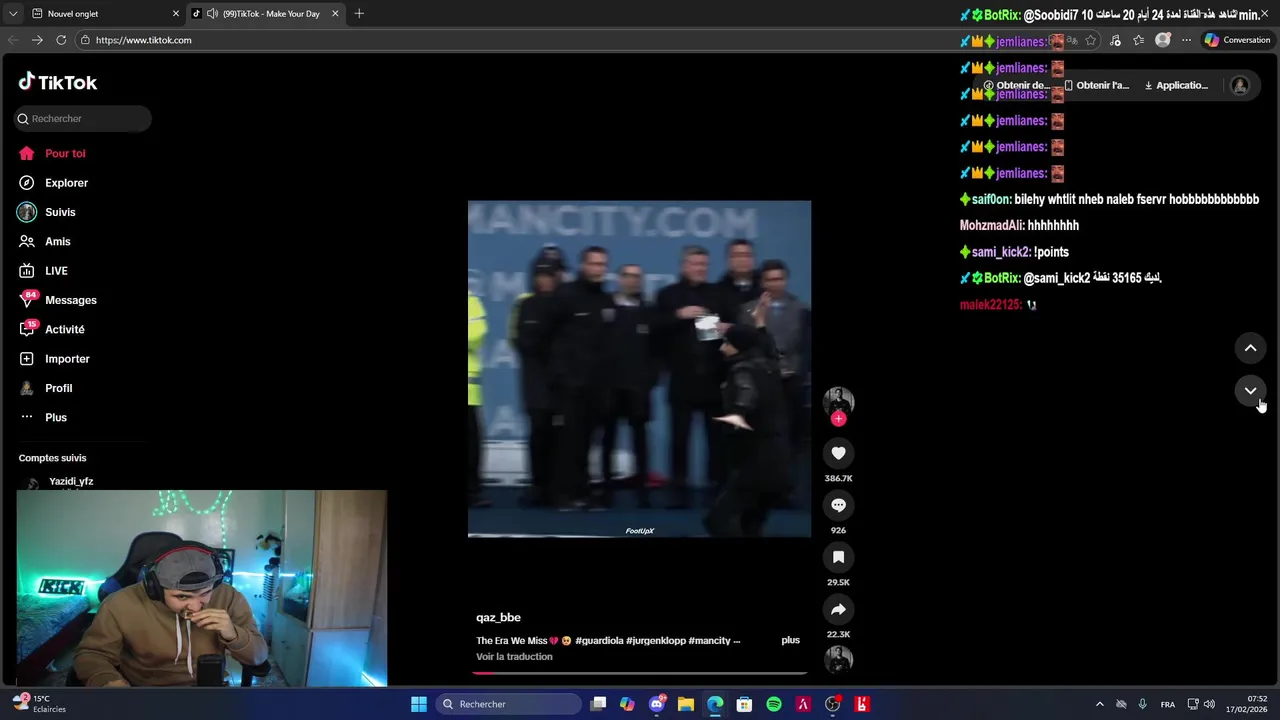Focus the TikTok Rechercher search field
Screen dimensions: 1280x720
point(83,118)
